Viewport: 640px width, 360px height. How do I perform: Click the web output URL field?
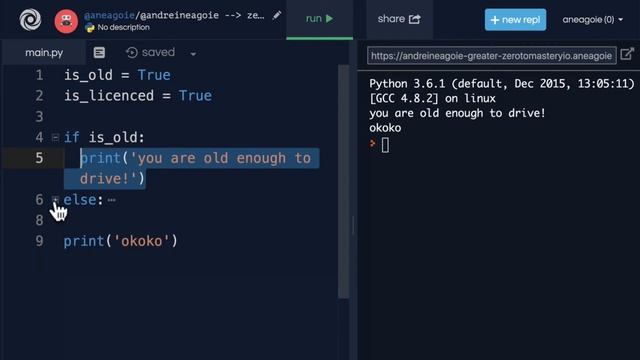click(x=491, y=56)
